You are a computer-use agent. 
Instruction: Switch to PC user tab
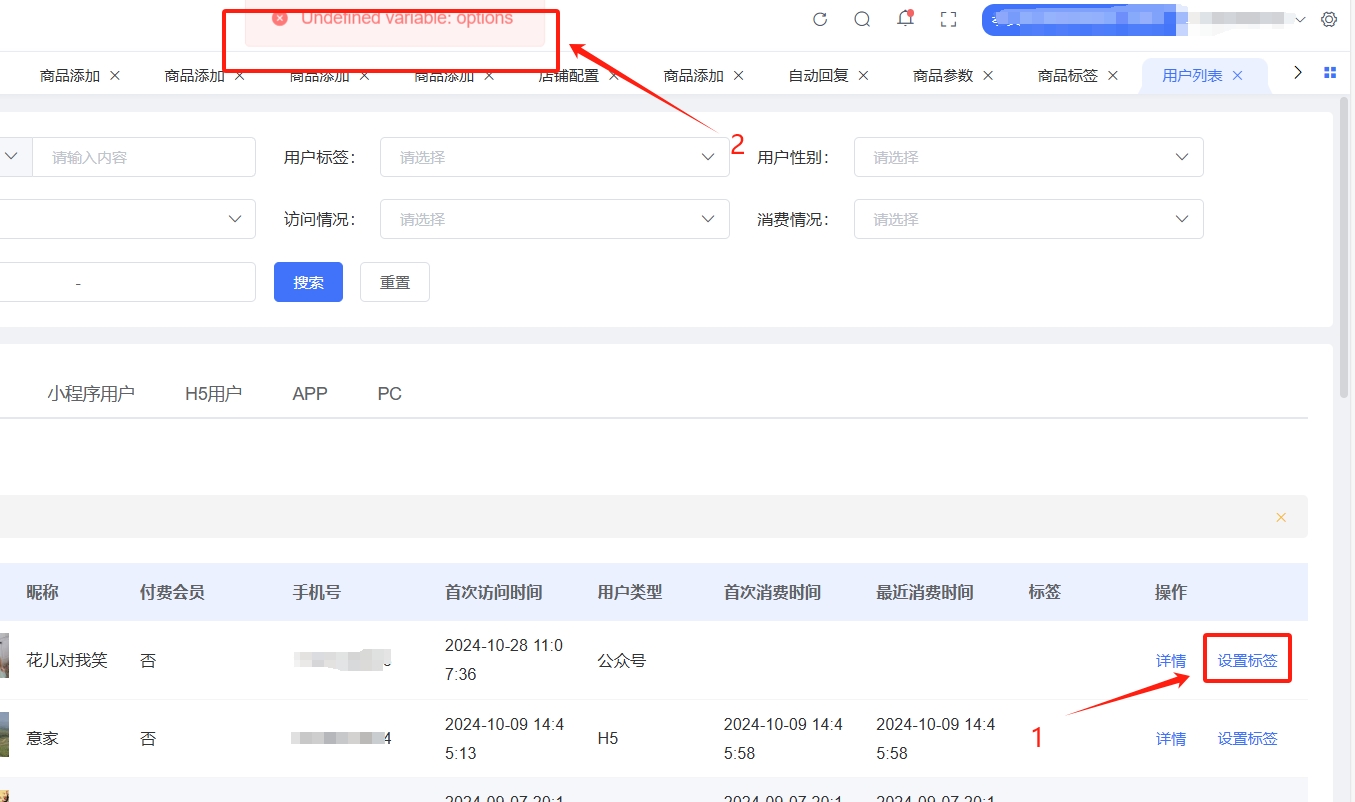coord(390,394)
